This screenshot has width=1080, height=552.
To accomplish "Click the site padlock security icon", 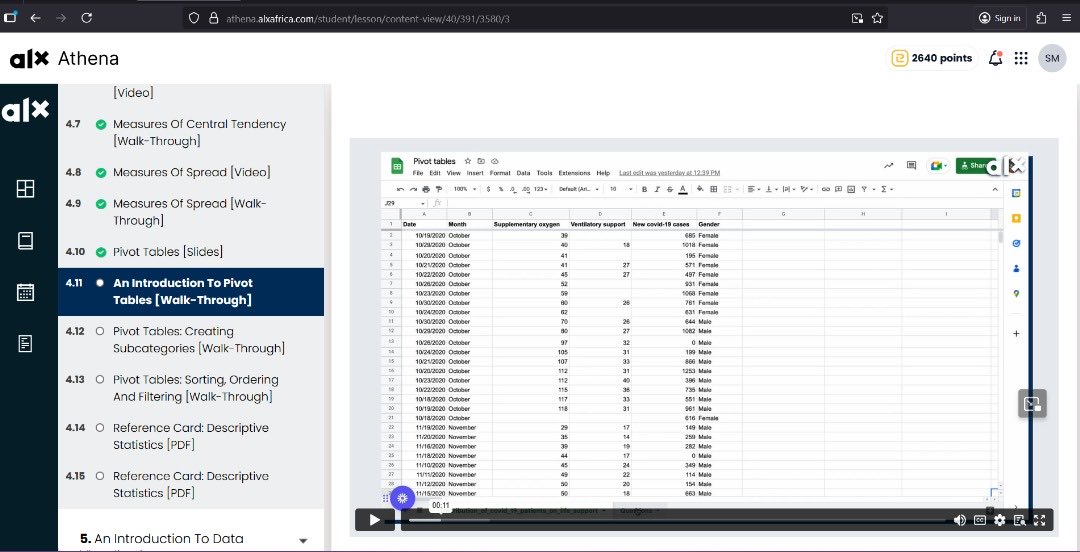I will (214, 19).
